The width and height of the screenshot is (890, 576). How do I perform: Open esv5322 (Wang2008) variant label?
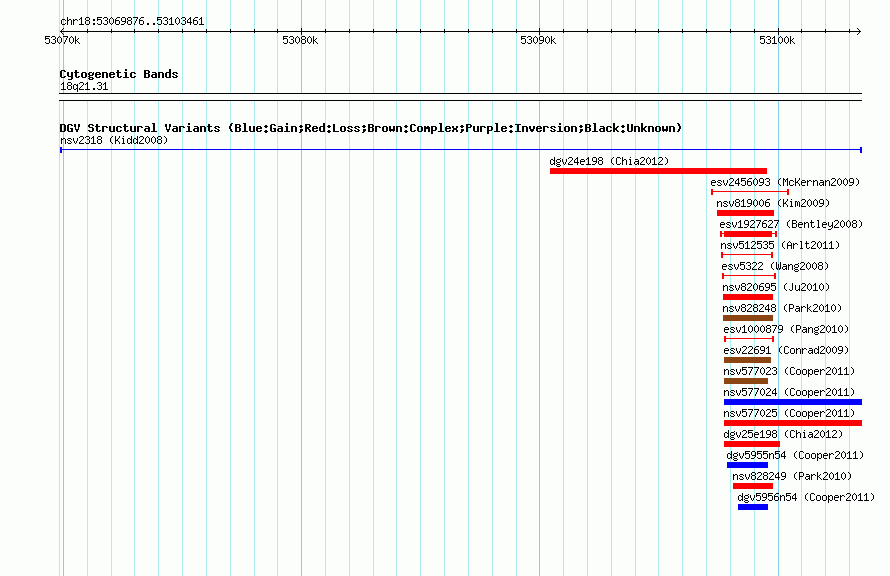775,266
